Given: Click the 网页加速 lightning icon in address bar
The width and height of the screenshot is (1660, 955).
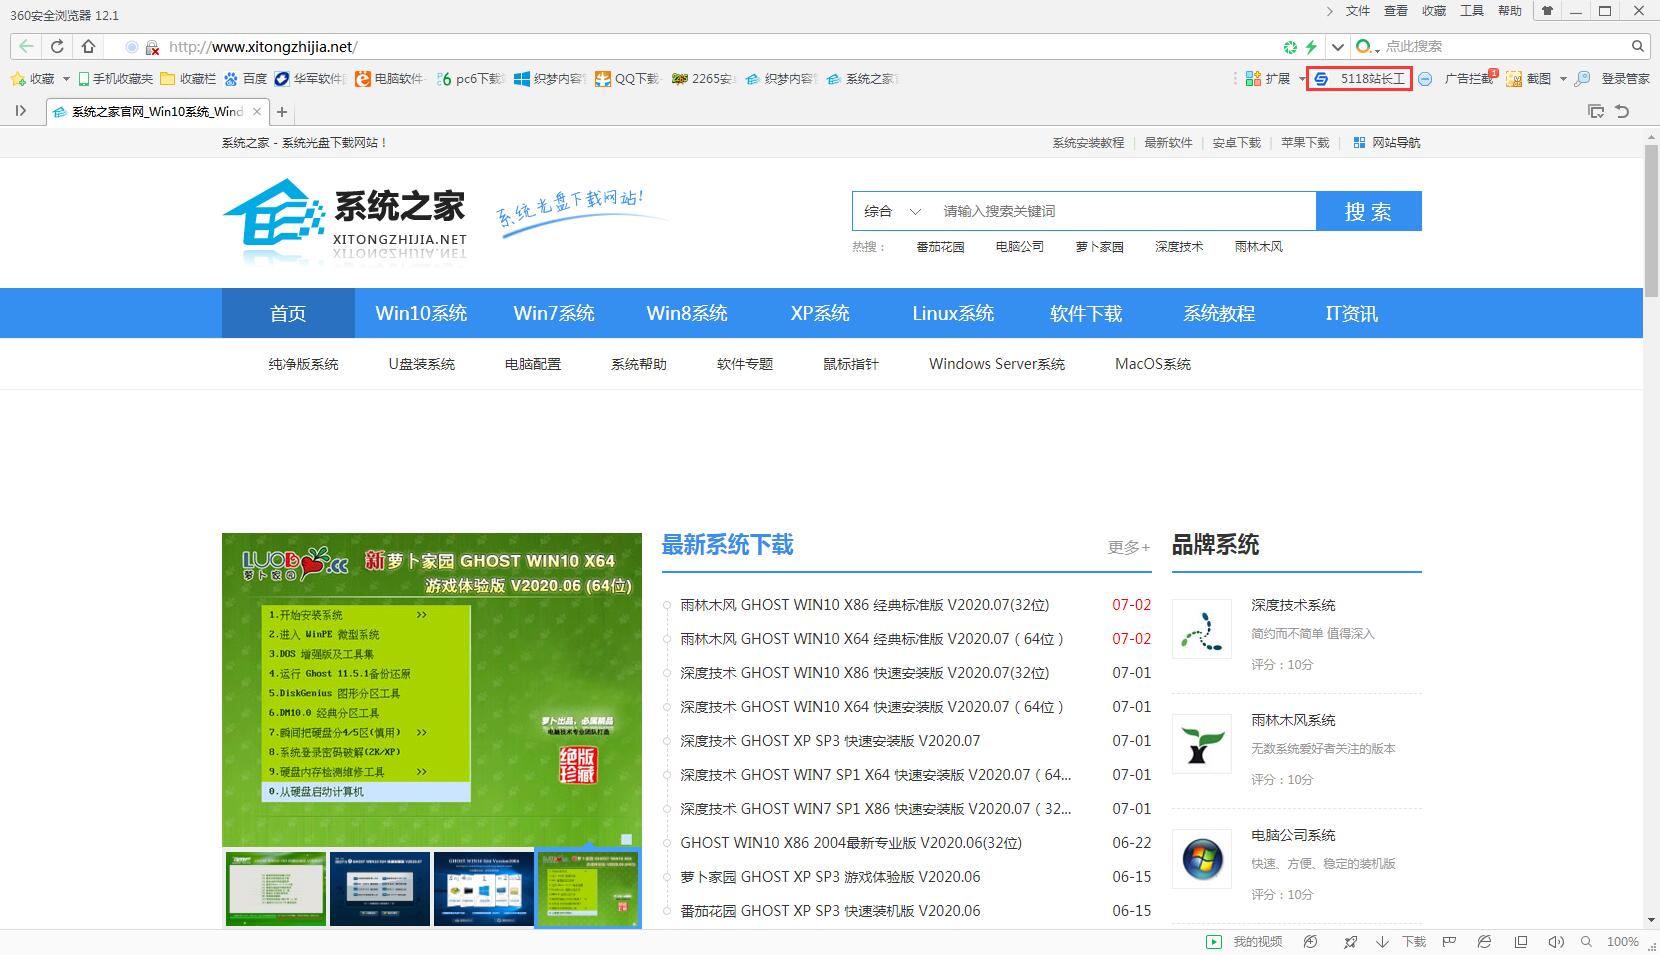Looking at the screenshot, I should click(1310, 46).
